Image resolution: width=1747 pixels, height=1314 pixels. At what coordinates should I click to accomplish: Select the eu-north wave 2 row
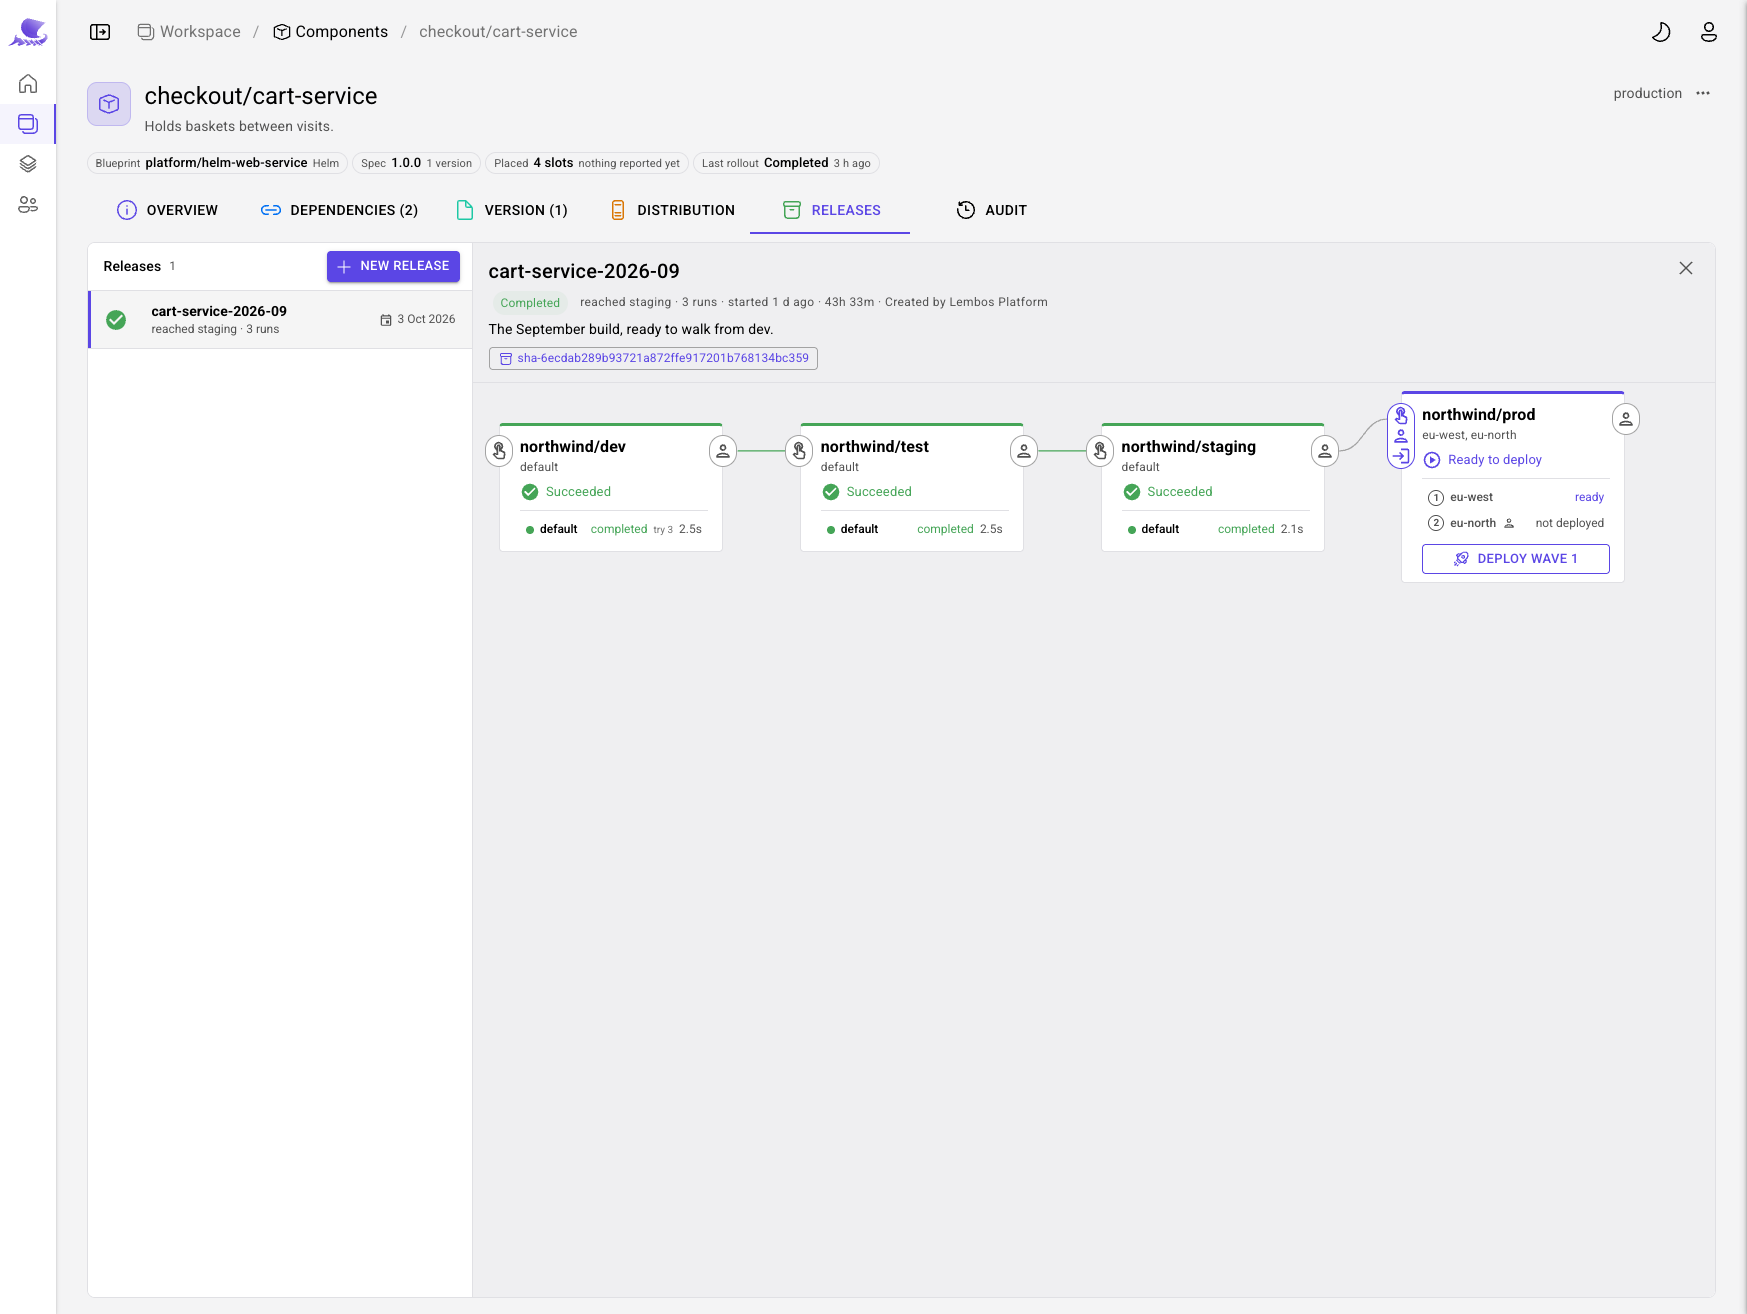coord(1515,523)
